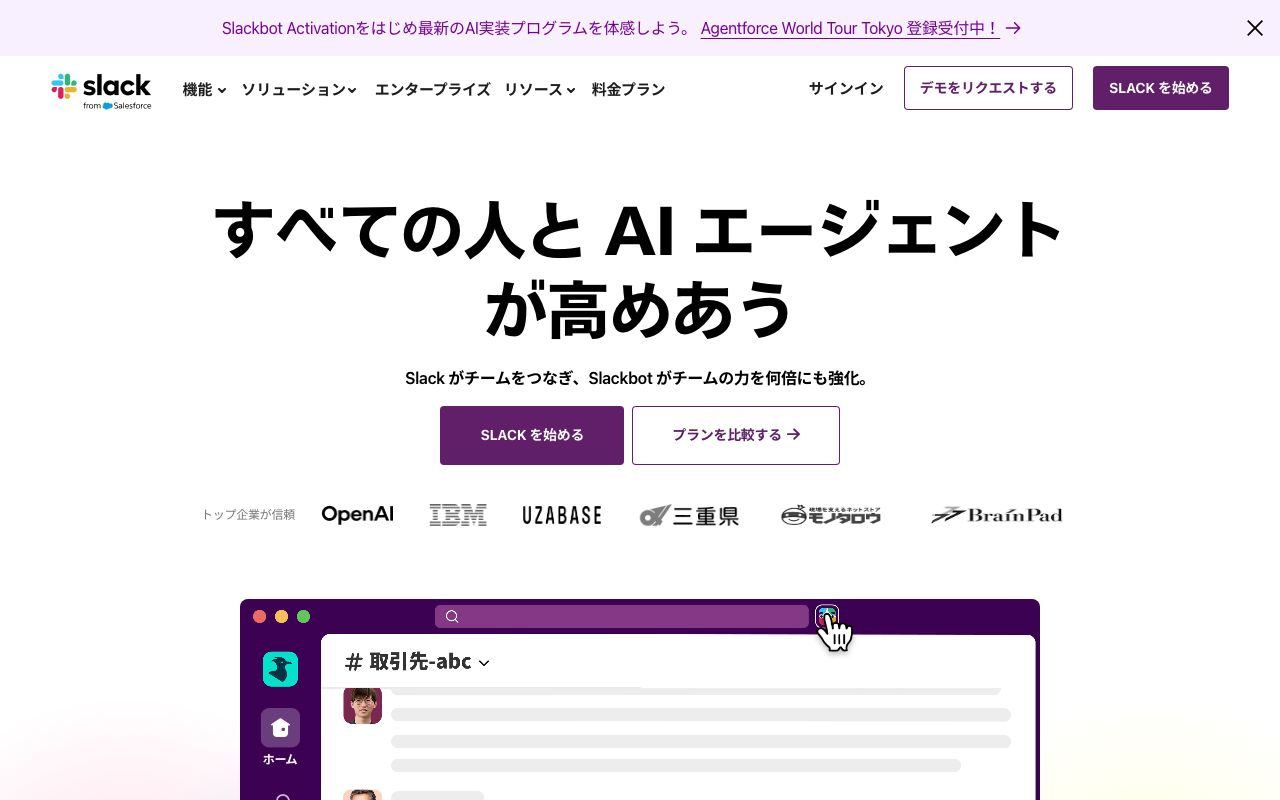Expand the # 取引先-abc channel chevron
Image resolution: width=1280 pixels, height=800 pixels.
click(484, 663)
